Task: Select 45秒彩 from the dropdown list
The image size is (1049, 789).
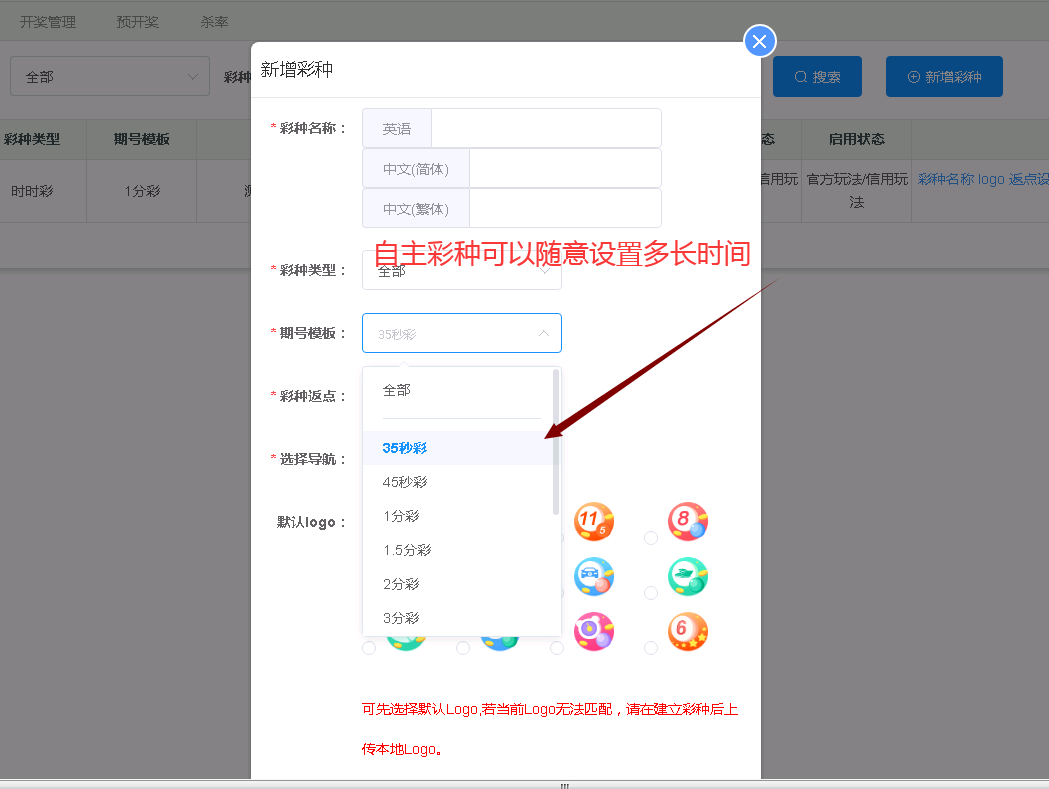Action: pyautogui.click(x=405, y=482)
